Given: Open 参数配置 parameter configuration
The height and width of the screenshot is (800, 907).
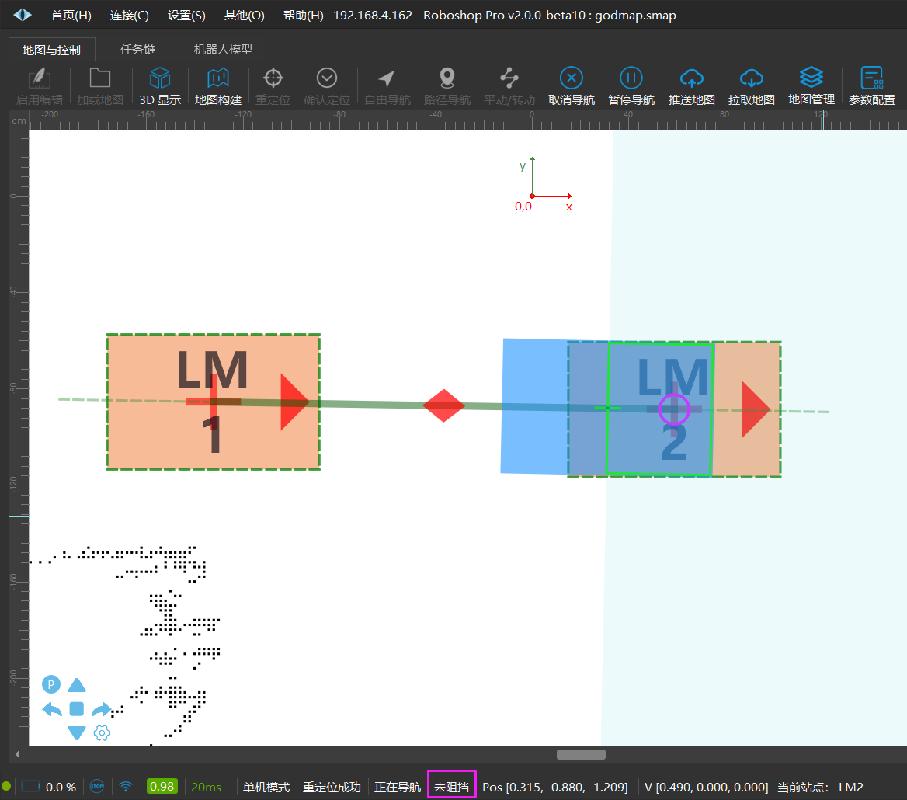Looking at the screenshot, I should (872, 80).
